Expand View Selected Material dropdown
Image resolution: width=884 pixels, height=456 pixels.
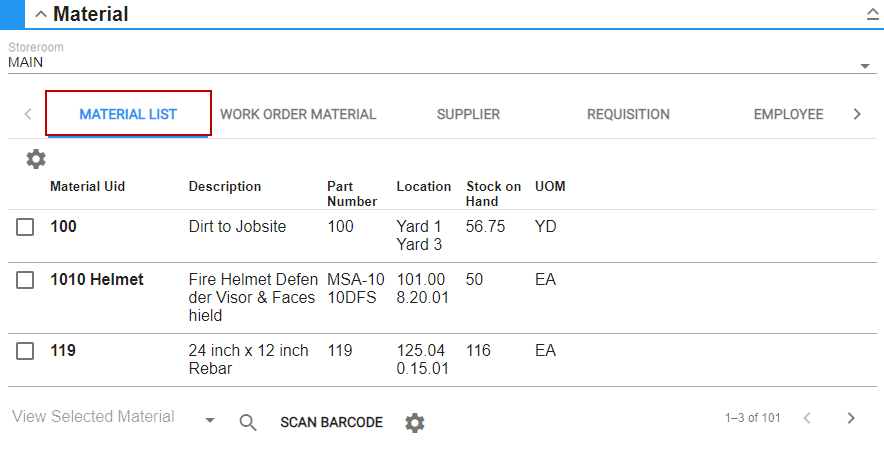point(210,421)
